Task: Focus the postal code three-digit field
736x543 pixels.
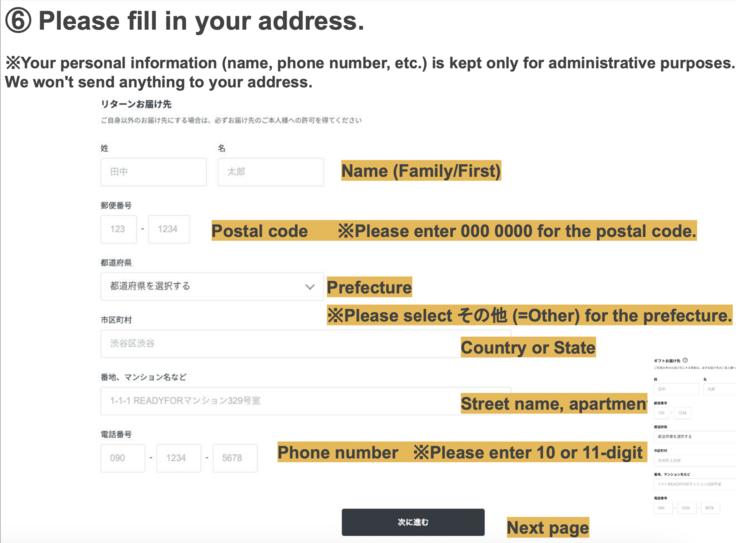Action: point(118,229)
